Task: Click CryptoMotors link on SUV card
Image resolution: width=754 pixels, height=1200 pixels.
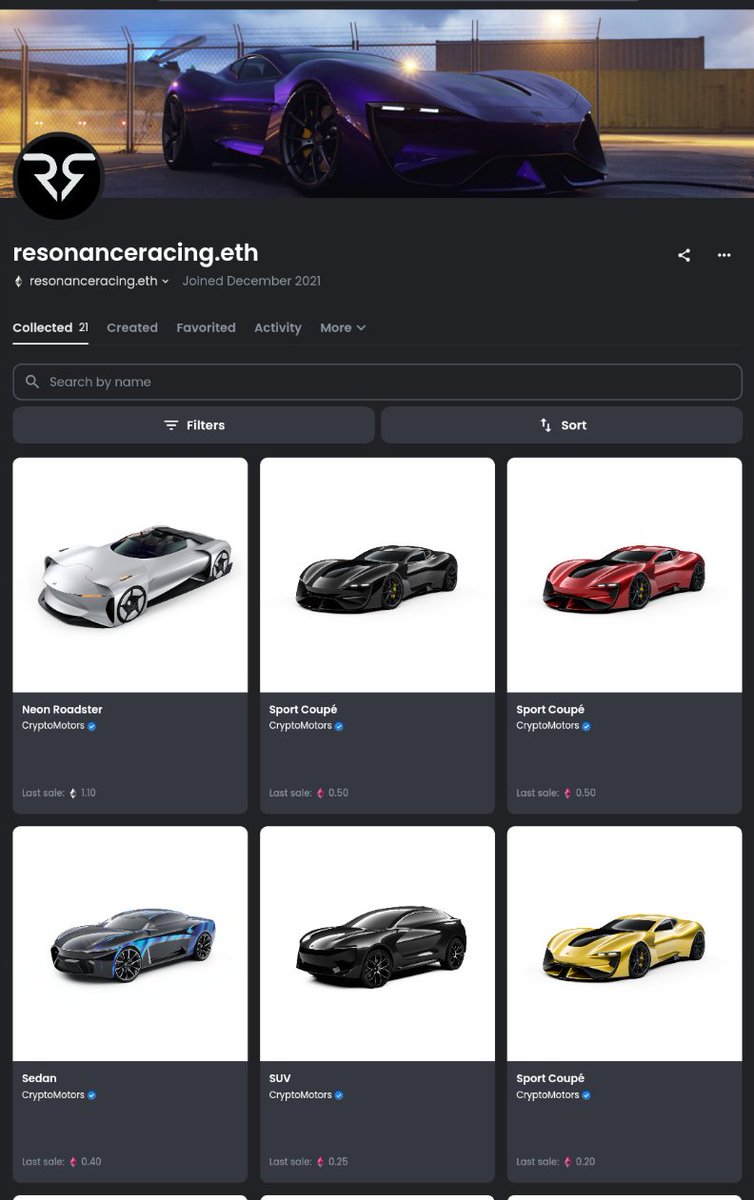Action: pos(300,1095)
